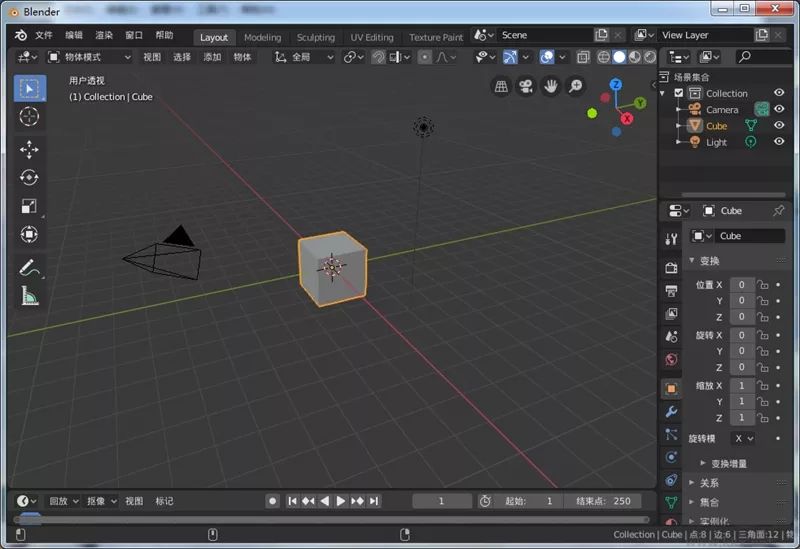Screen dimensions: 800x549
Task: Toggle camera view with camera icon
Action: pyautogui.click(x=526, y=87)
